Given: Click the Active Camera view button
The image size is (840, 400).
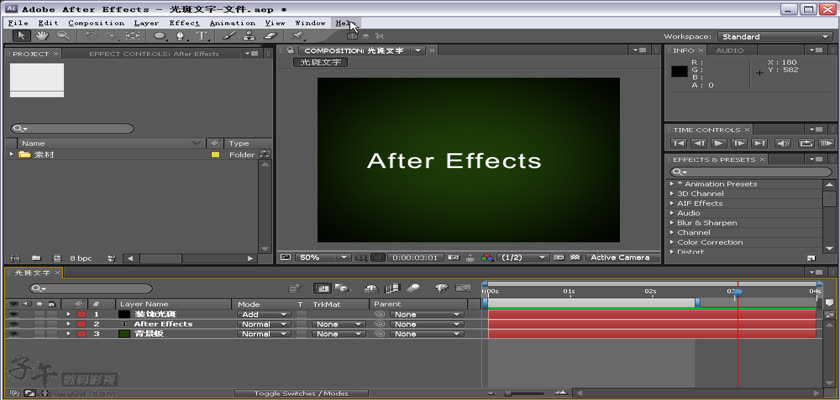Looking at the screenshot, I should coord(620,258).
